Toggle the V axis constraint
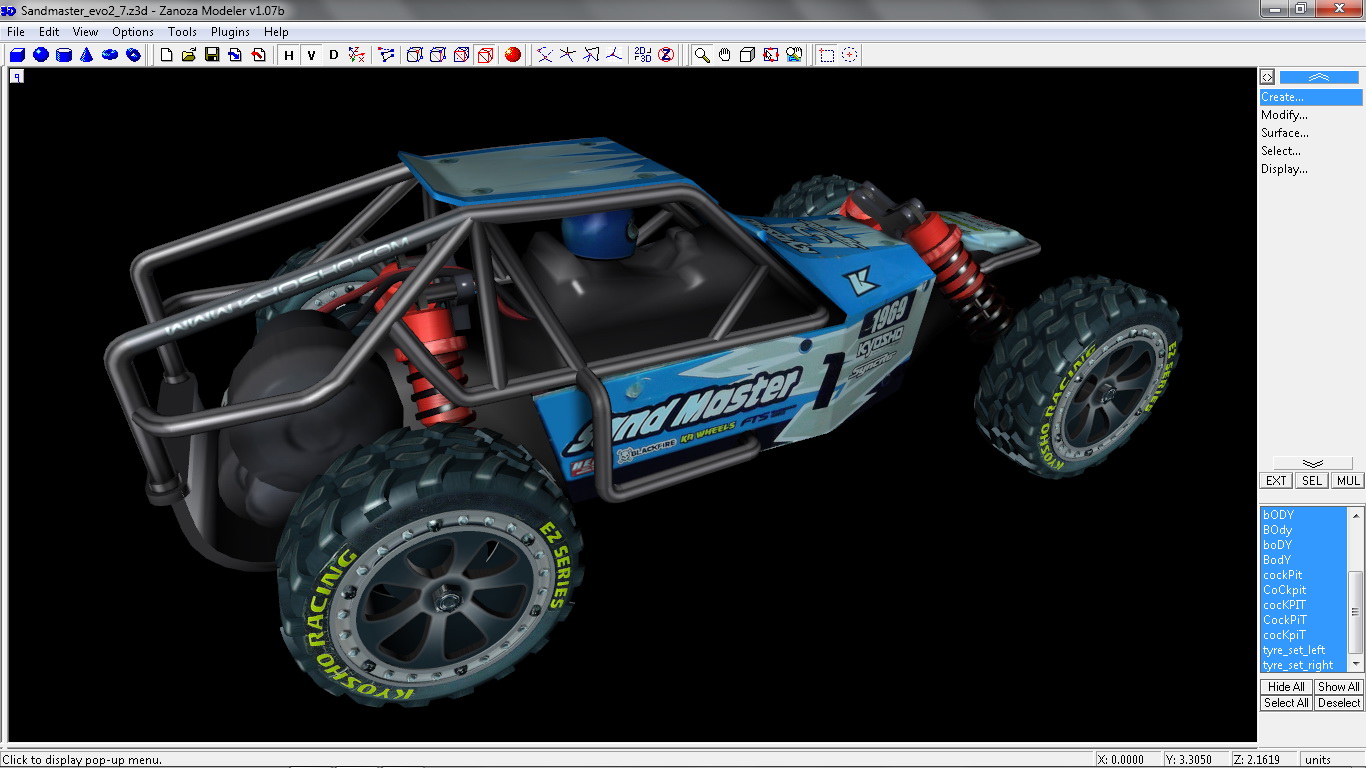Viewport: 1366px width, 768px height. (311, 55)
